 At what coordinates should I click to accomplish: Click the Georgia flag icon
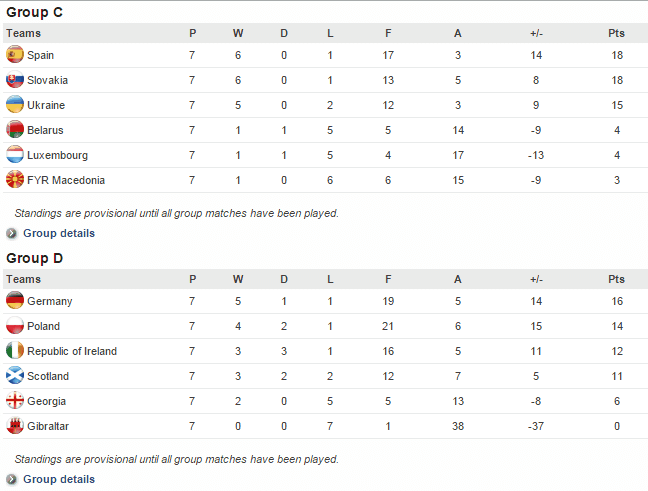coord(15,400)
